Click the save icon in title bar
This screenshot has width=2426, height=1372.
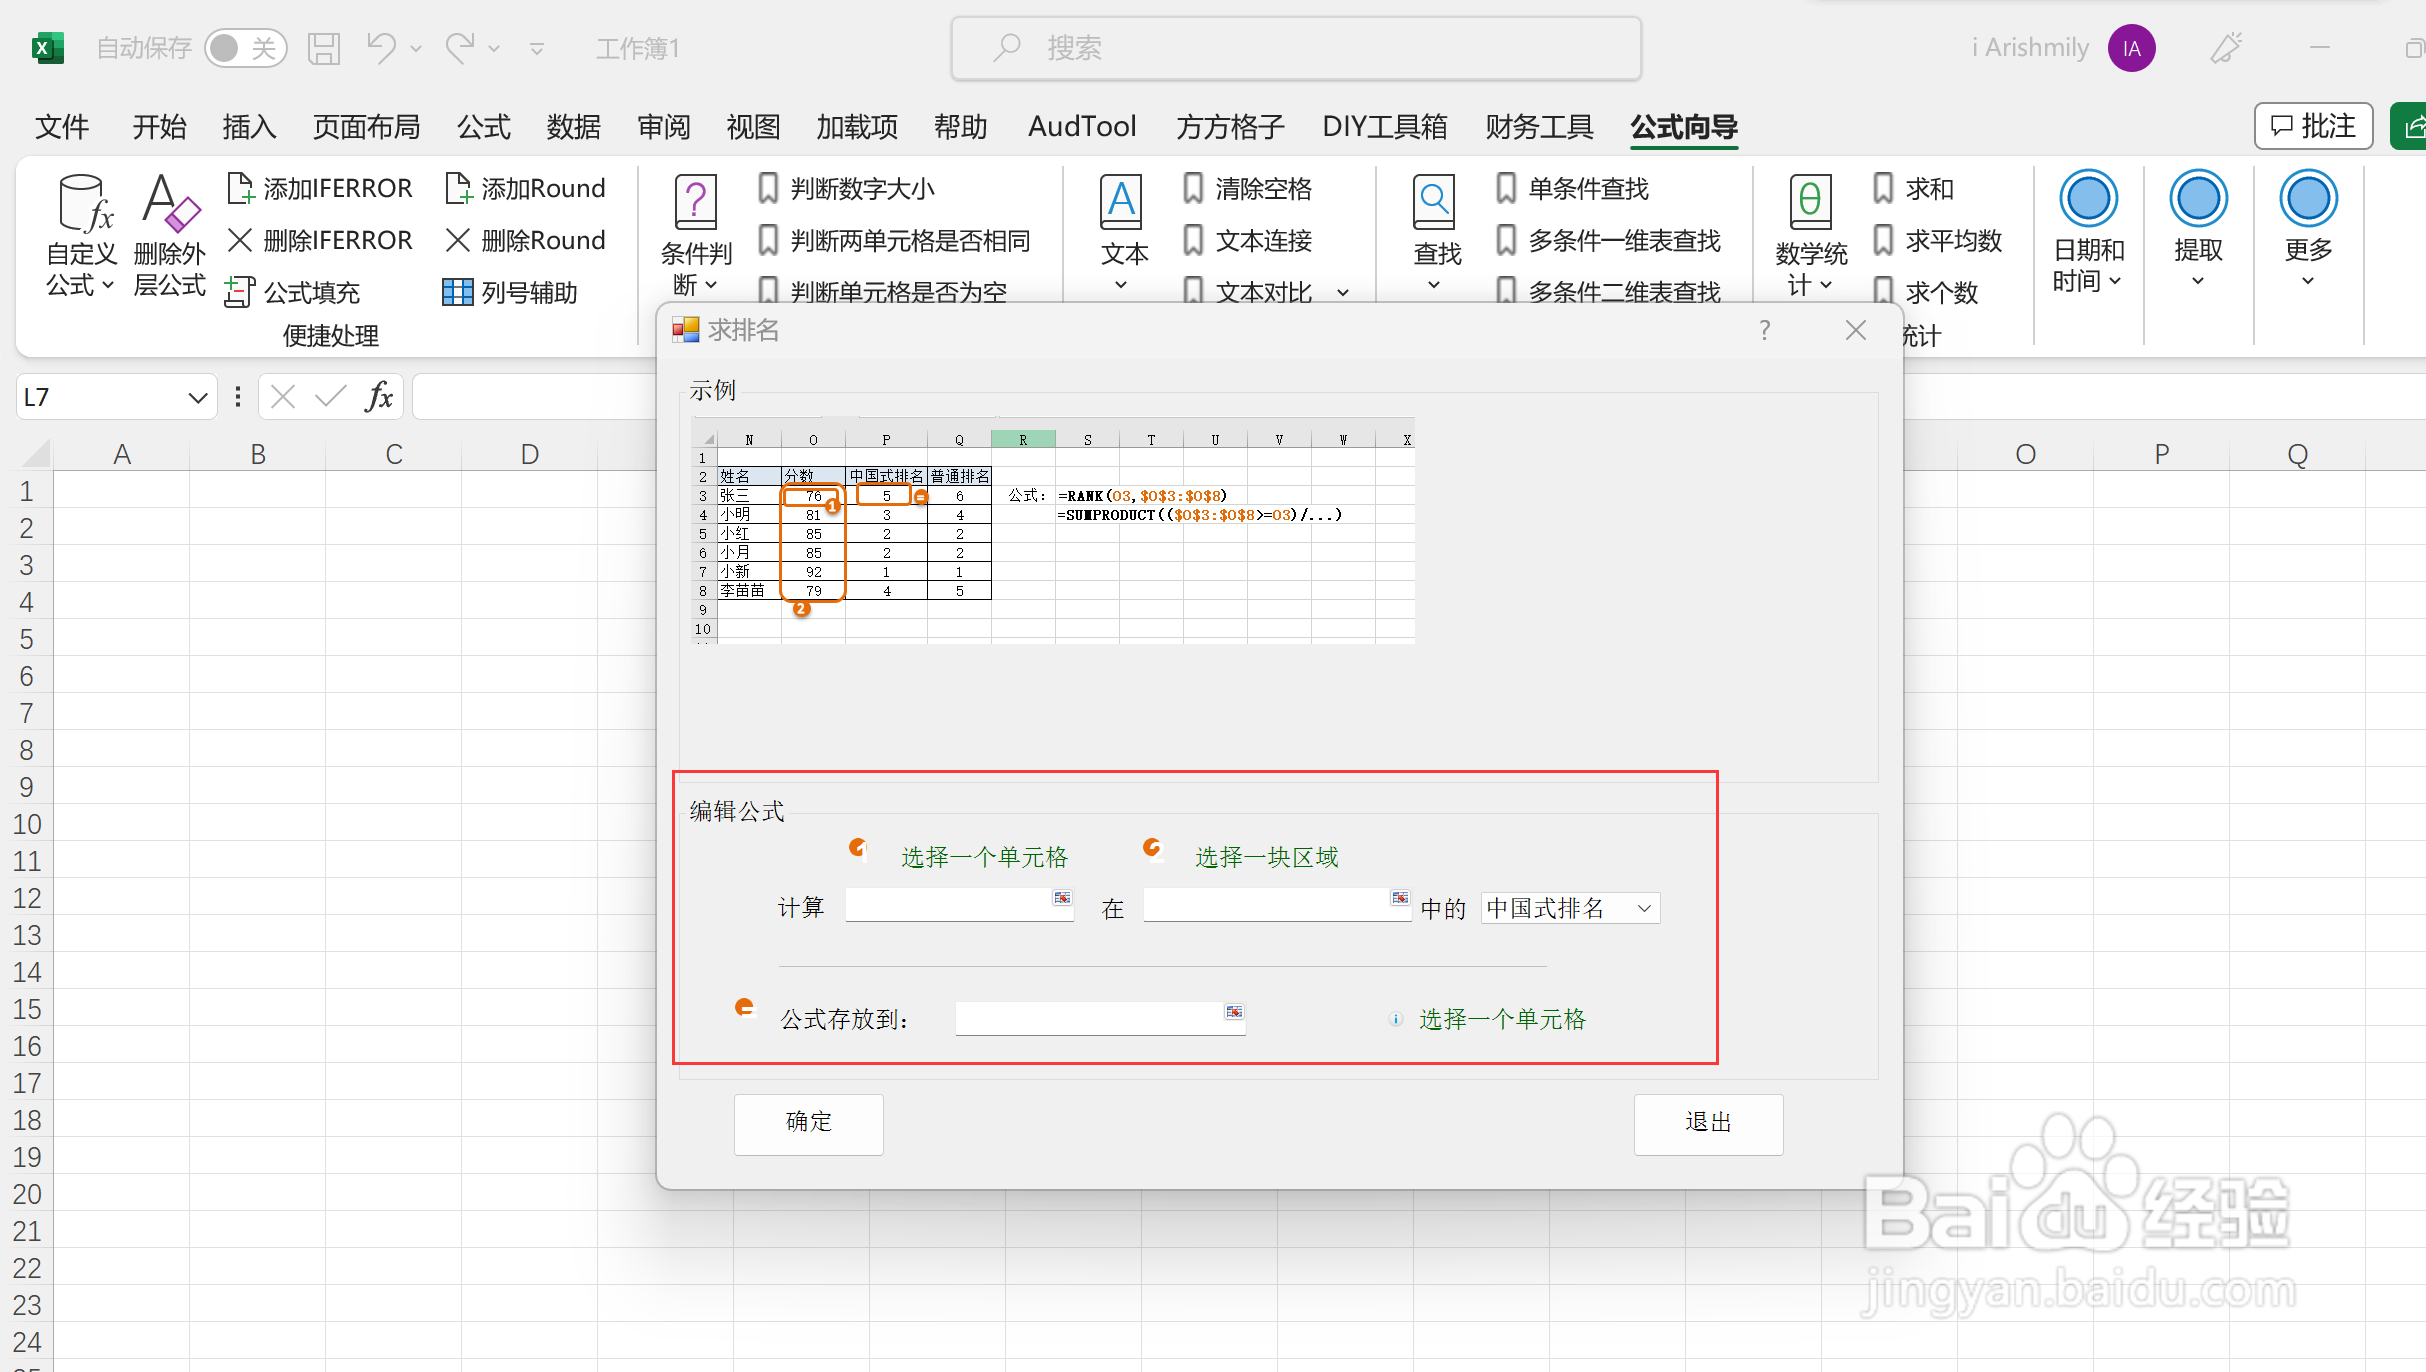point(323,48)
